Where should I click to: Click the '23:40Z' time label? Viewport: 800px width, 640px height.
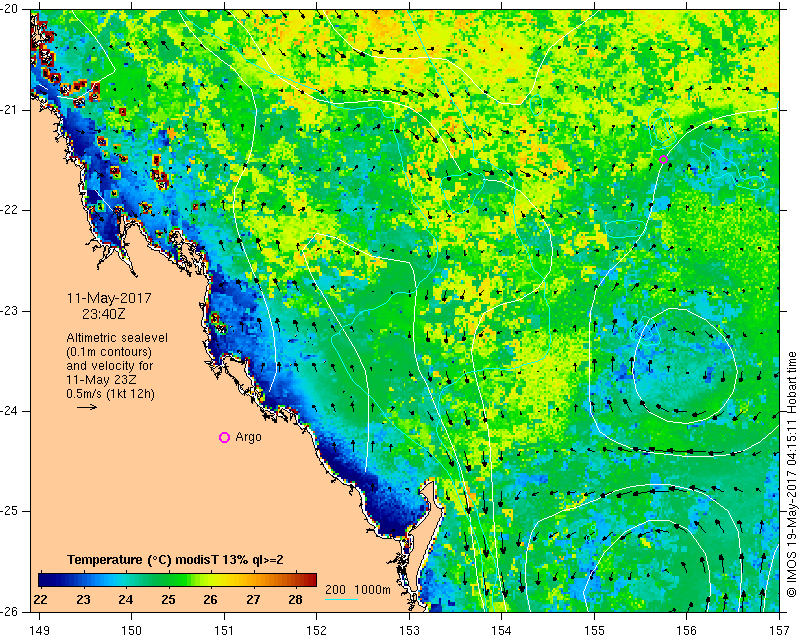point(104,314)
